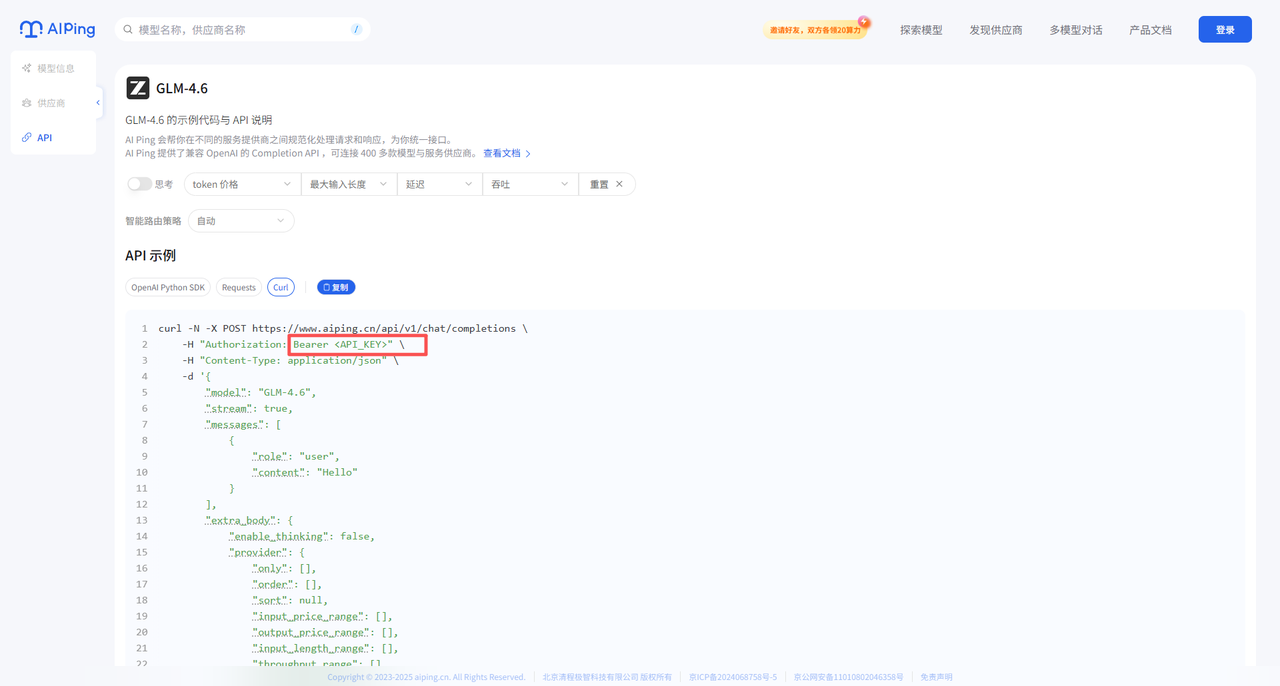Open the 查看文档 link
Screen dimensions: 1280x686
click(x=507, y=153)
